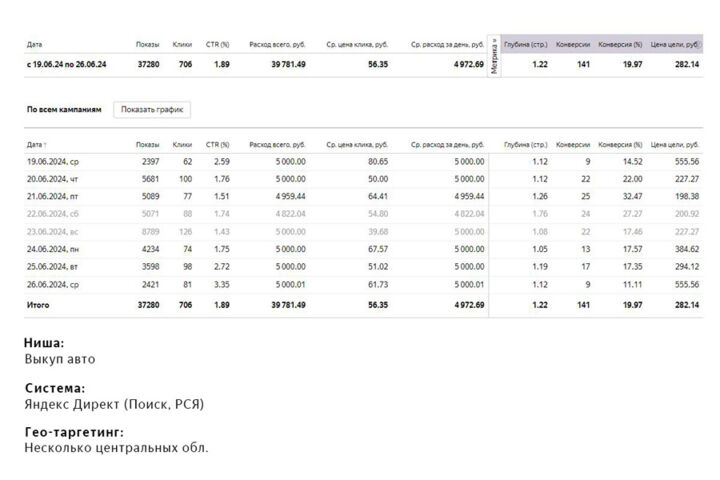Click the highlighted "Конверсия (%)" top header
This screenshot has height=480, width=720.
coord(620,45)
